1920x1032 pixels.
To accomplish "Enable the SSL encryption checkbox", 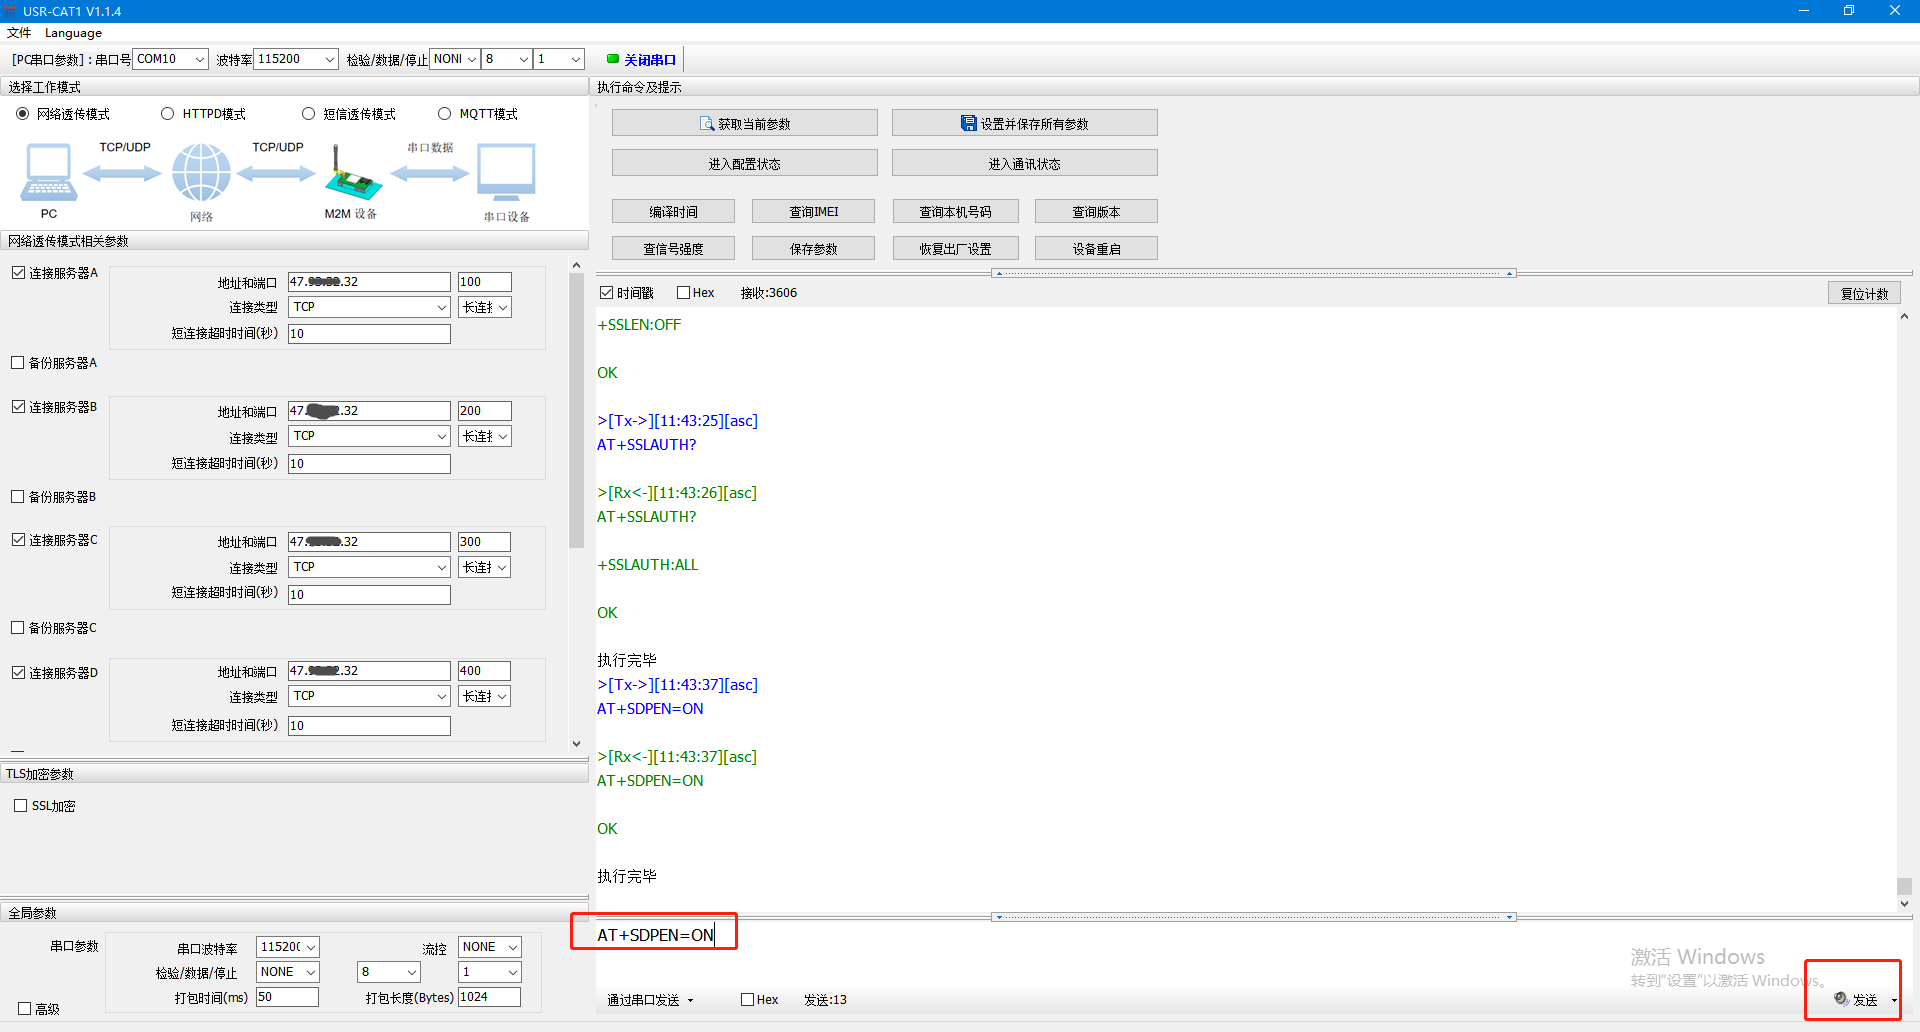I will tap(20, 806).
